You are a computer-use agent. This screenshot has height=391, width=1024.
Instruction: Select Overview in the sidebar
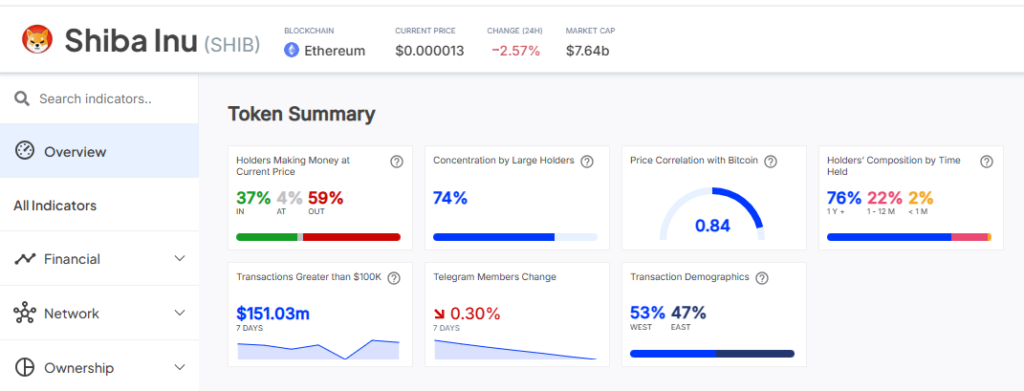tap(99, 151)
